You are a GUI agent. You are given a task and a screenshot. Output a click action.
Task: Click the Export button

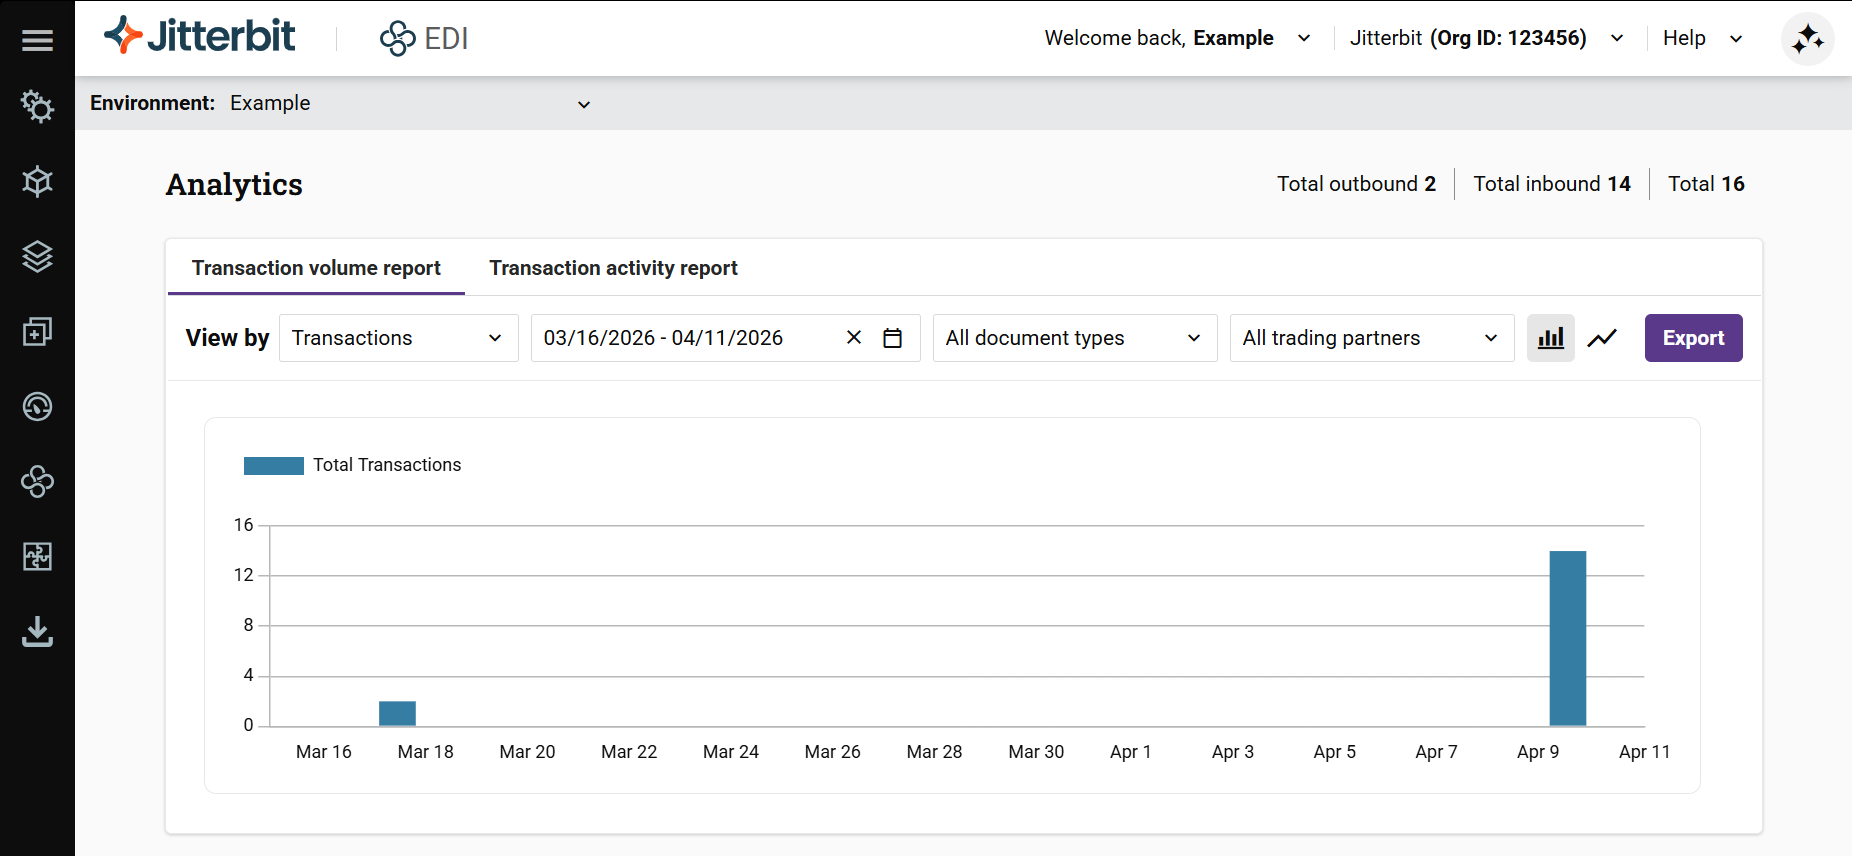[x=1693, y=338]
